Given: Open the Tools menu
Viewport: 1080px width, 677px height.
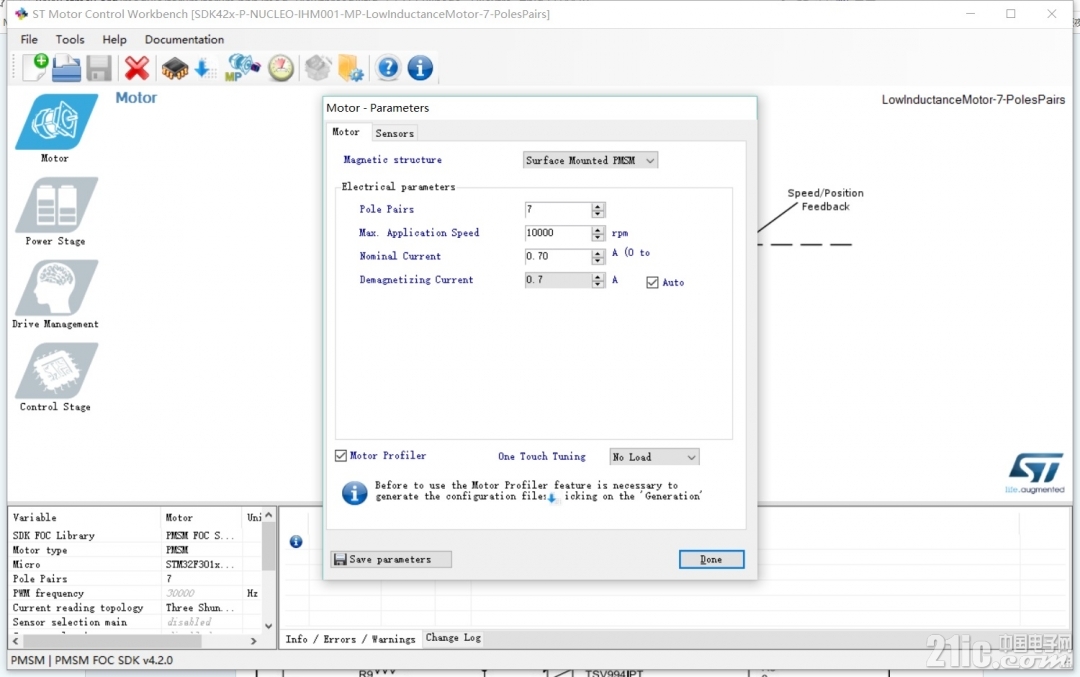Looking at the screenshot, I should pyautogui.click(x=70, y=39).
